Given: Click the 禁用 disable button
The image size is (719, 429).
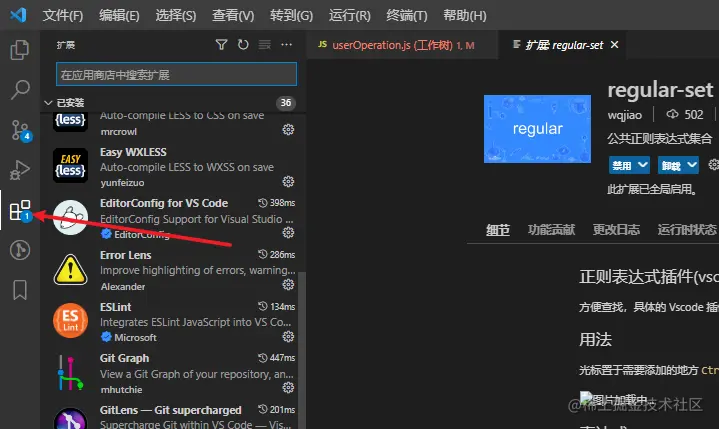Looking at the screenshot, I should 622,165.
